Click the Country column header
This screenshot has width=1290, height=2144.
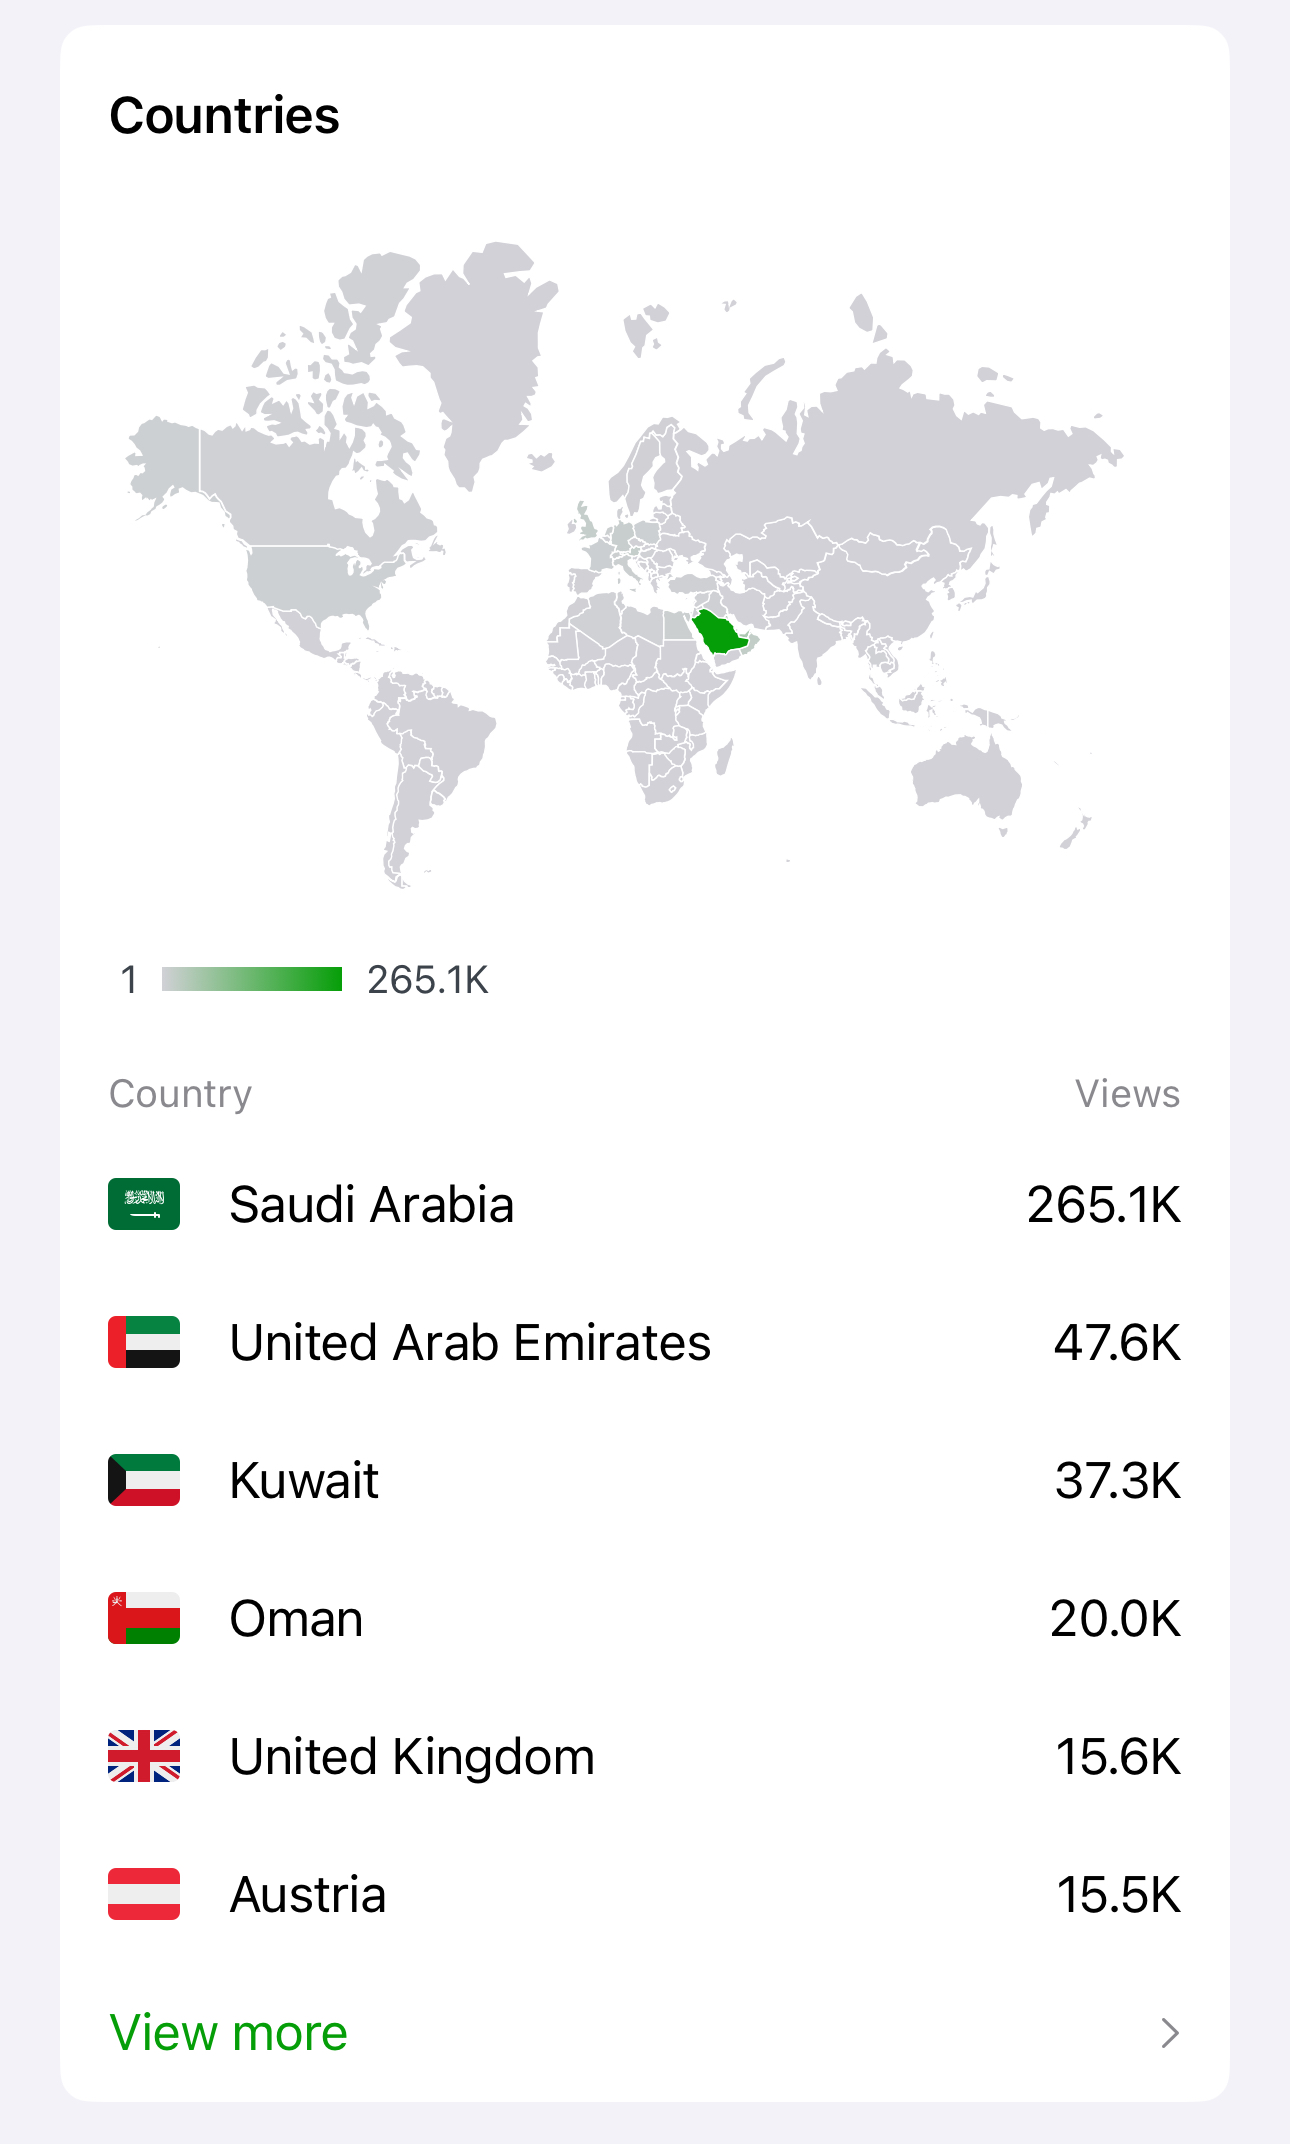[x=180, y=1094]
